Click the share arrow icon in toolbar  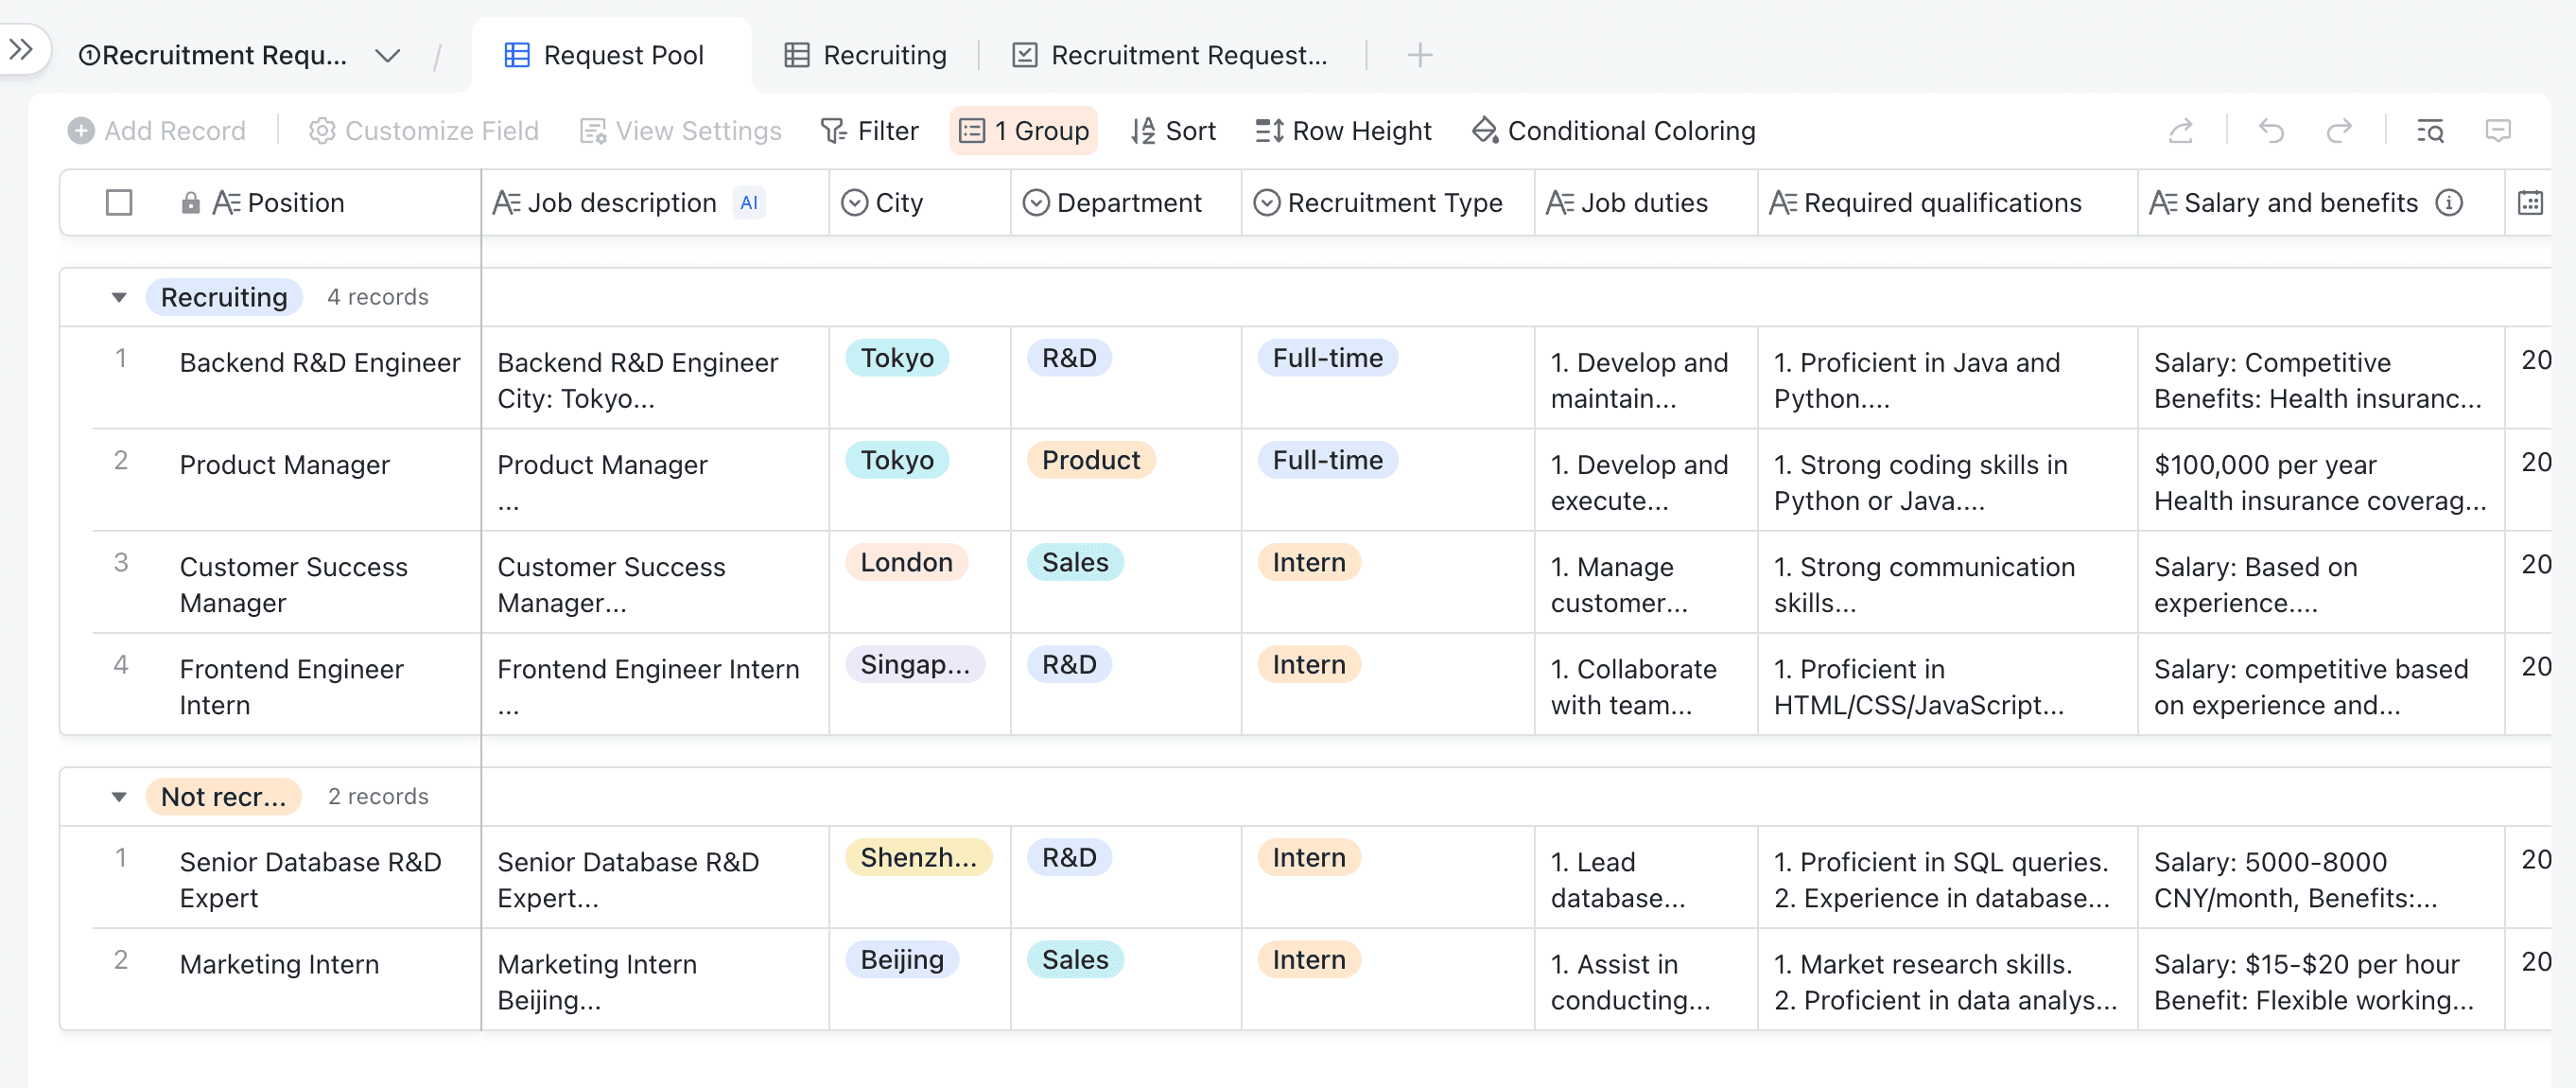[x=2180, y=131]
